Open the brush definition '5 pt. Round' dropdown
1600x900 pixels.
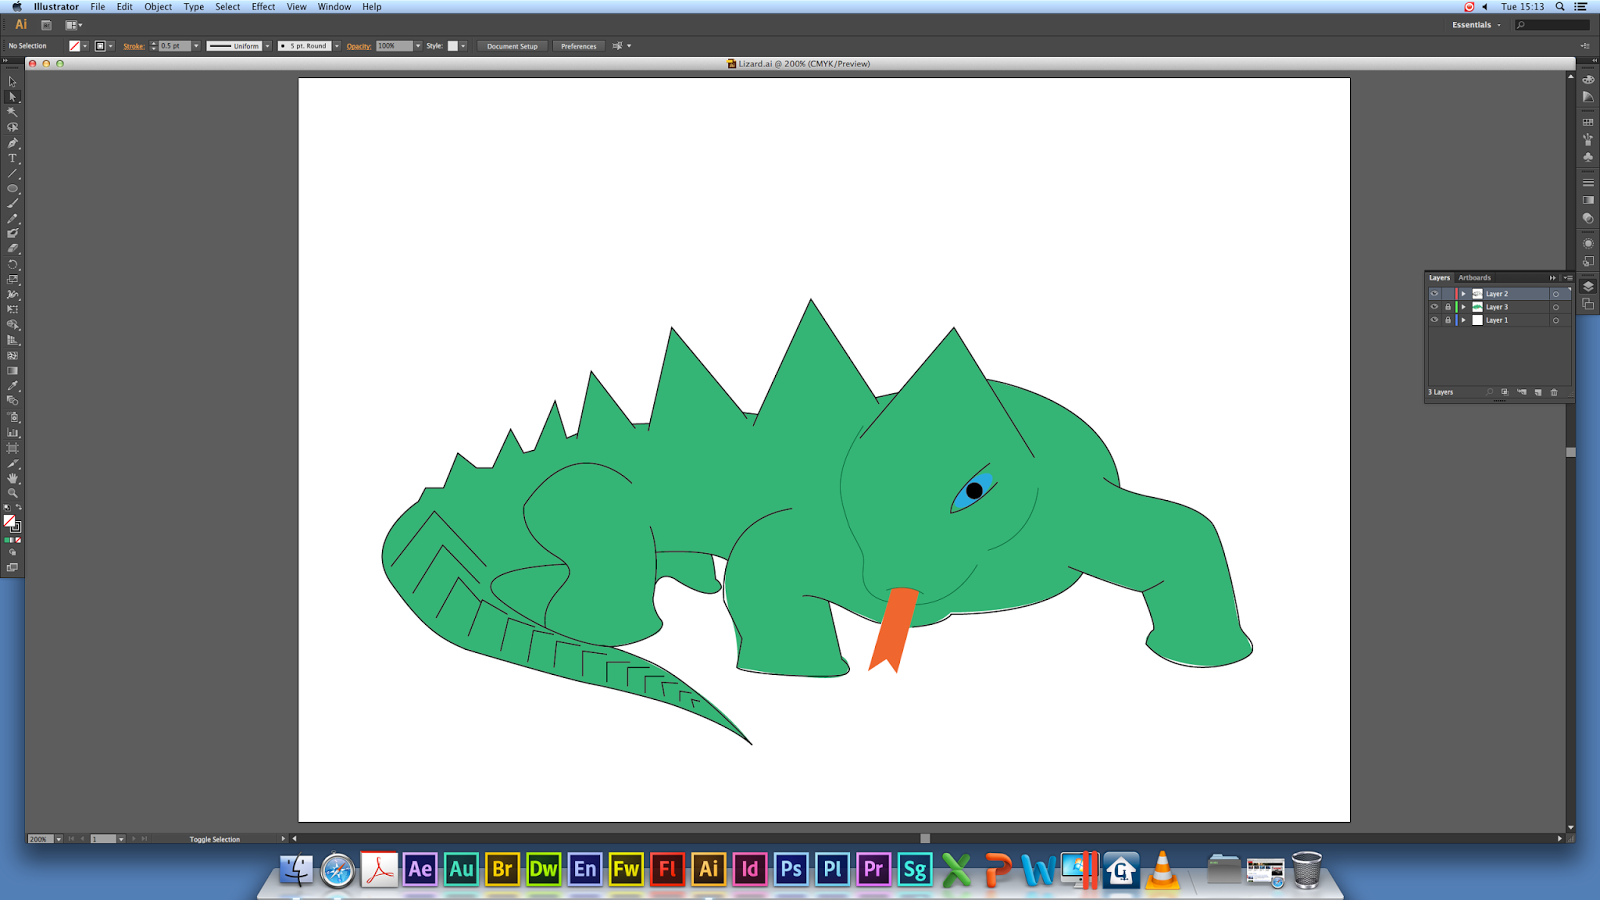tap(337, 46)
